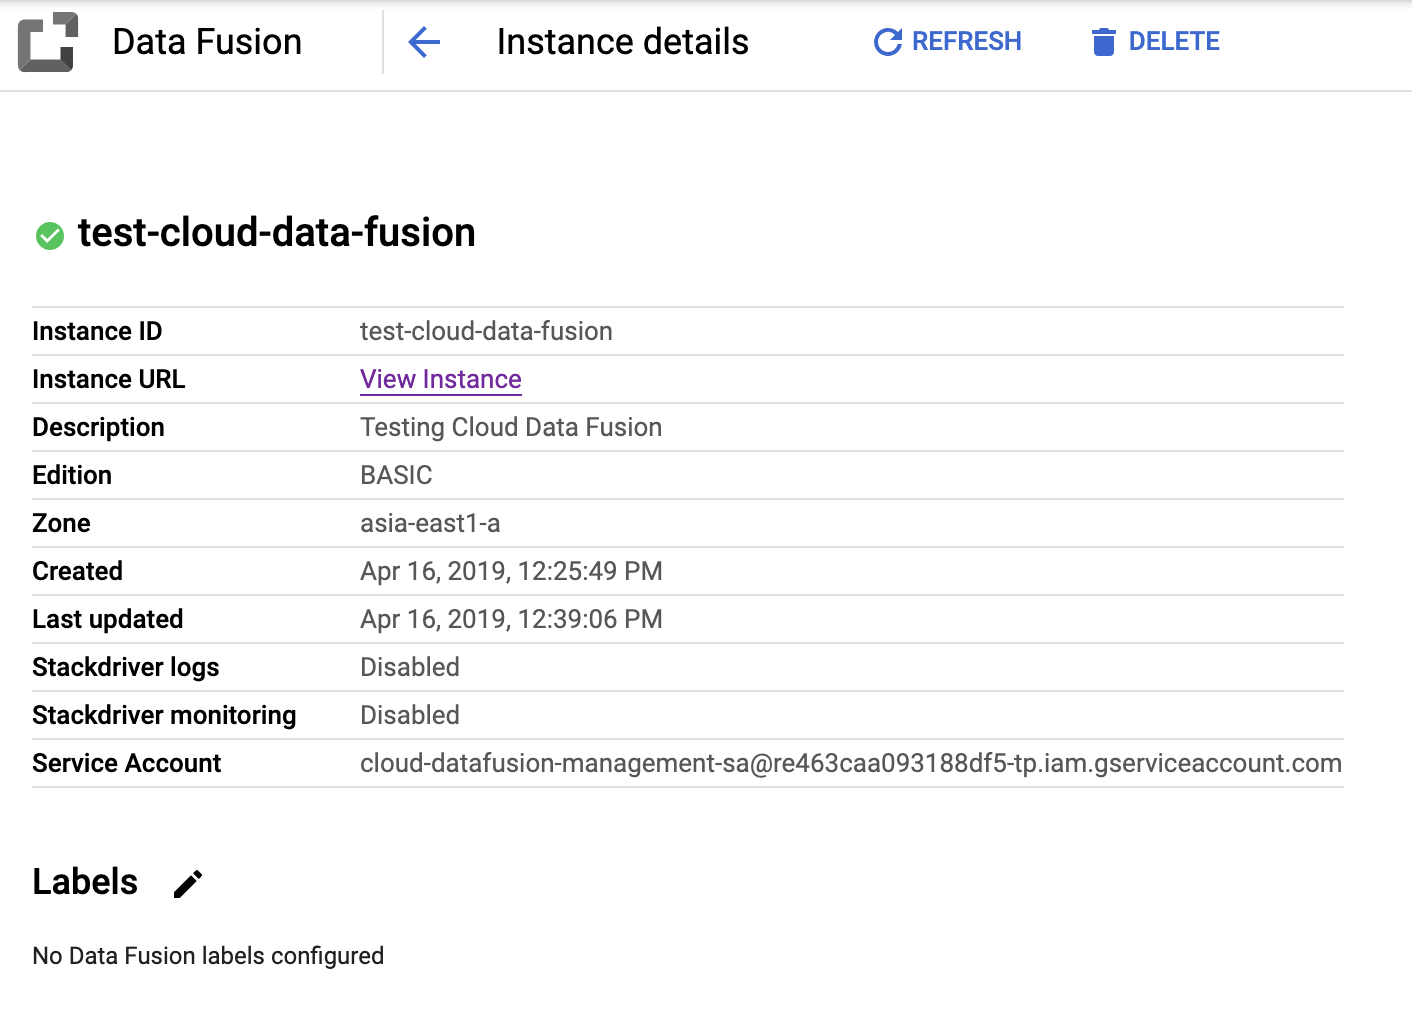Edit labels with the pencil icon

tap(188, 884)
